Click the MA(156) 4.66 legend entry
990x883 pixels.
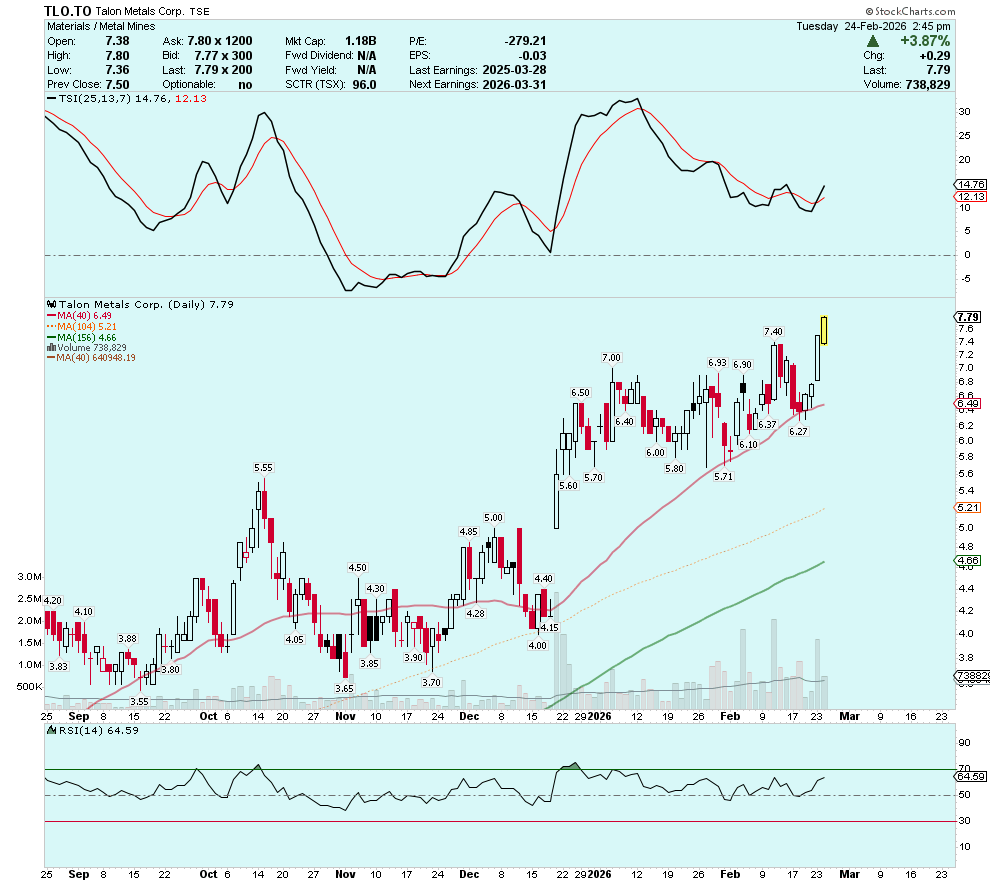[81, 337]
